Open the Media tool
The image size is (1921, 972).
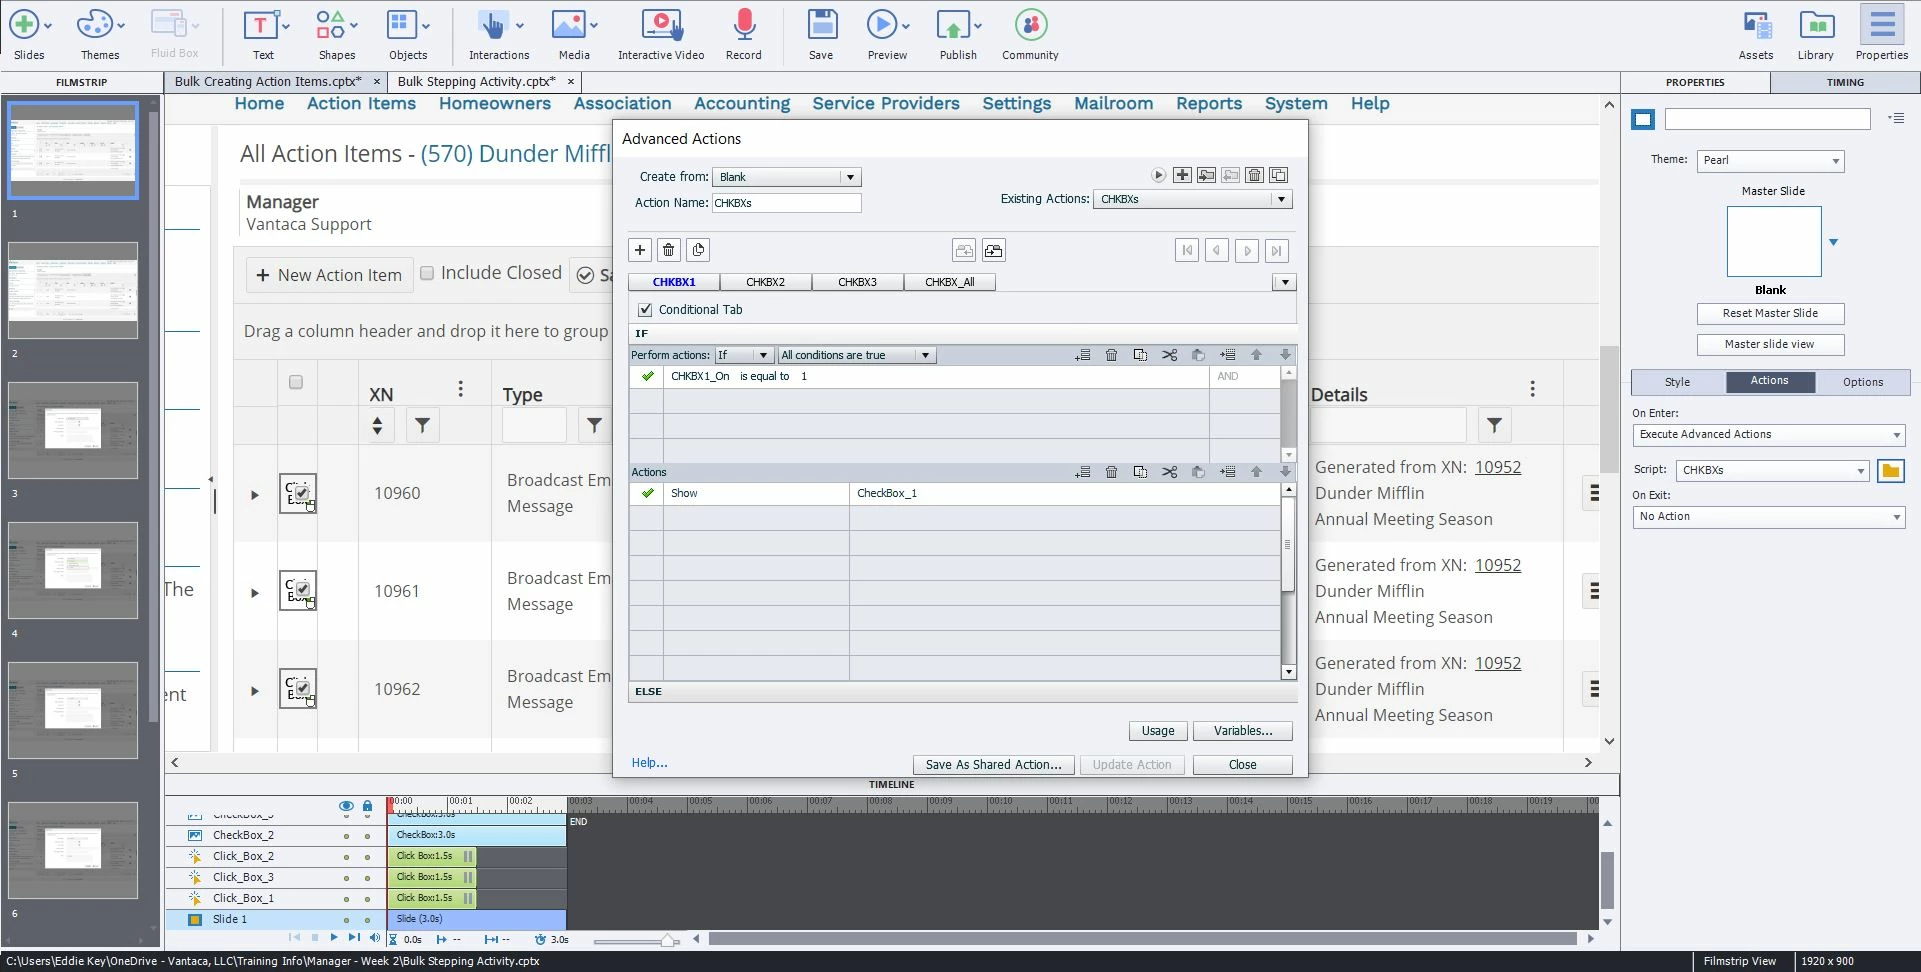(574, 35)
